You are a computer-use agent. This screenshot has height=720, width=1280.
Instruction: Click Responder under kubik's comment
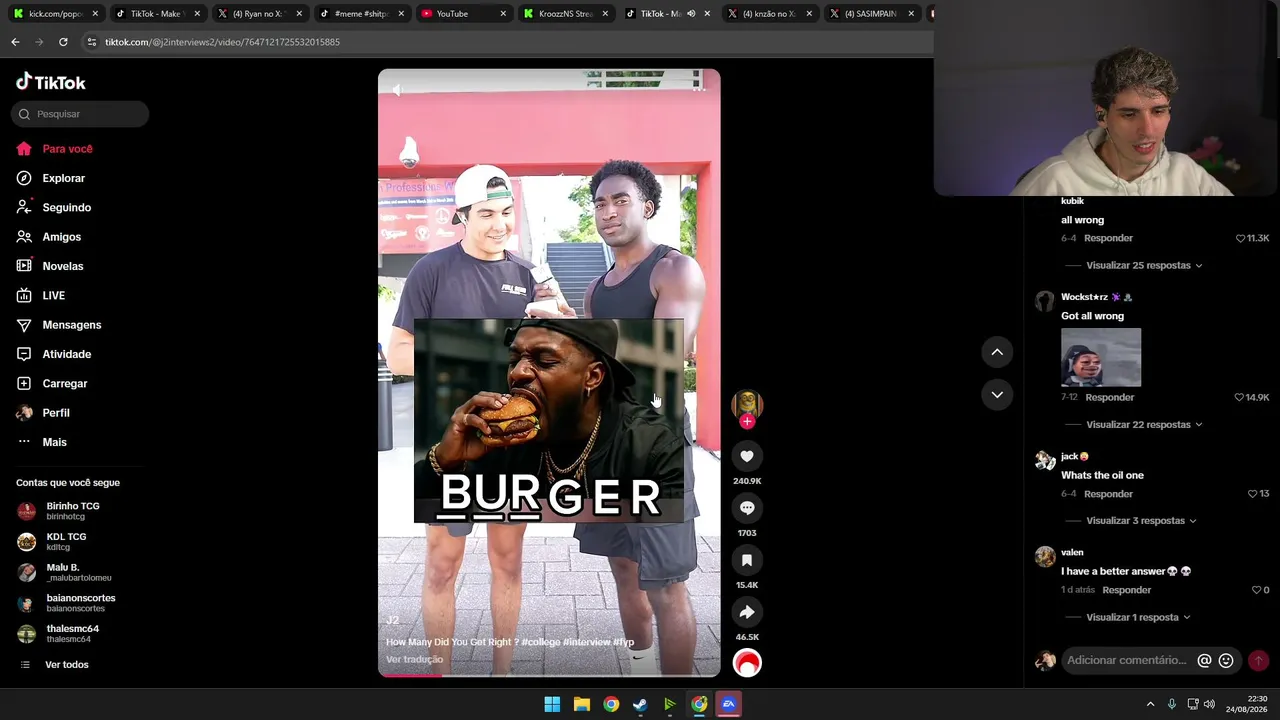click(1108, 238)
